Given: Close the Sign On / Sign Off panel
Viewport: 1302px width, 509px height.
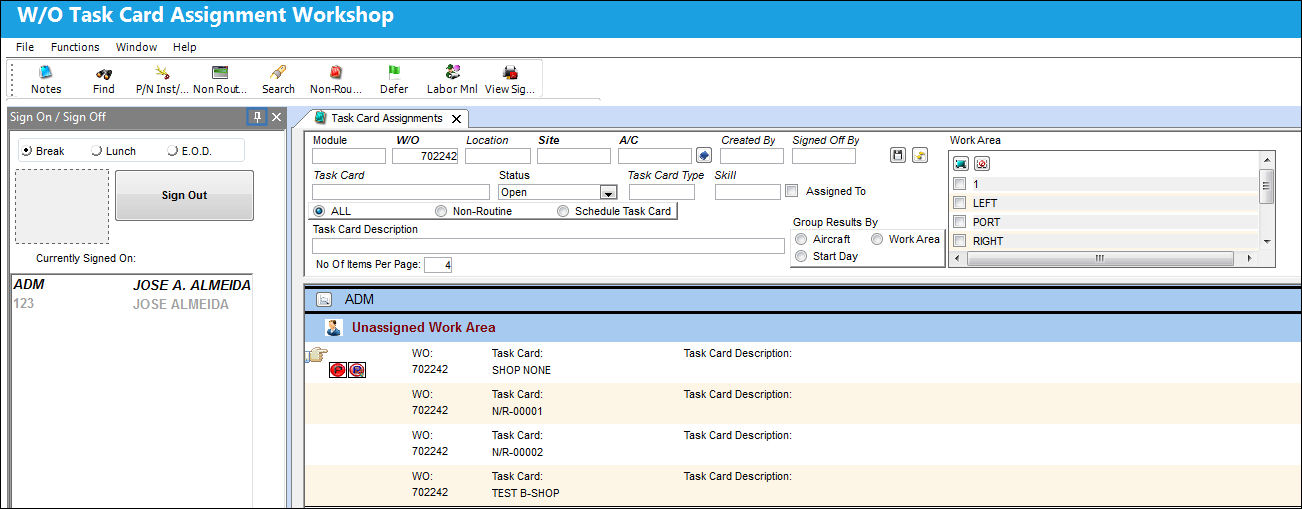Looking at the screenshot, I should pyautogui.click(x=277, y=117).
